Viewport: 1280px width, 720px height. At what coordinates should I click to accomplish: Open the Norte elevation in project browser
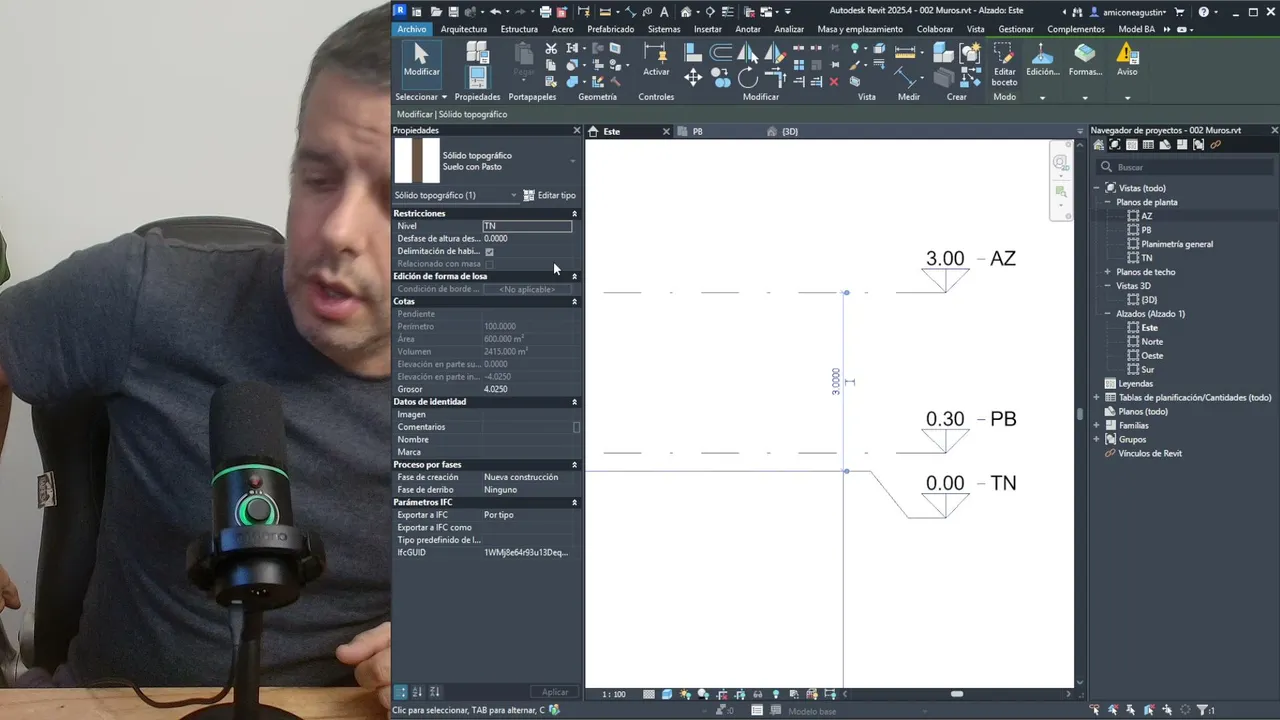pos(1152,342)
